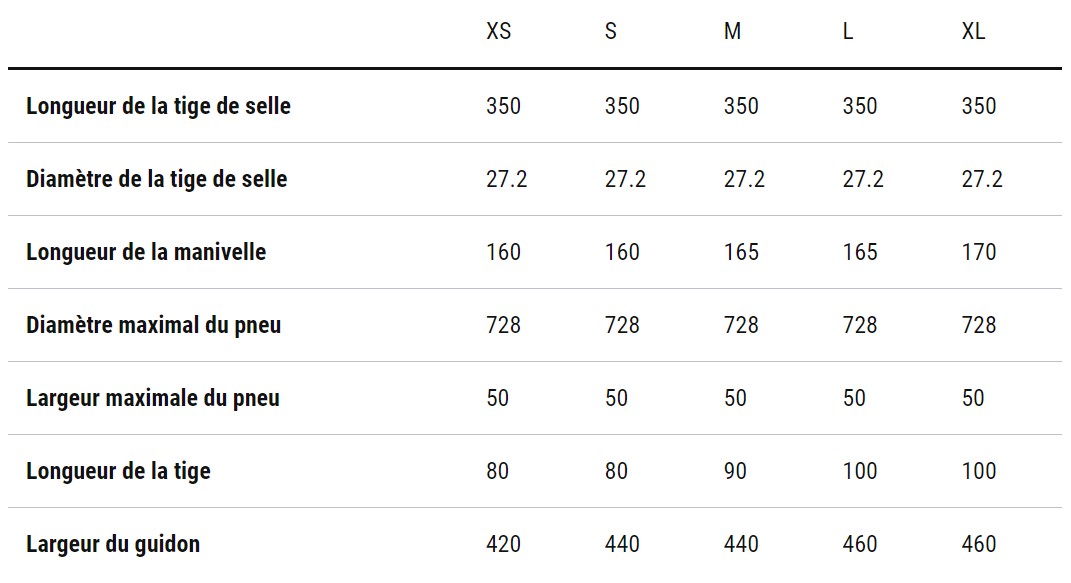The image size is (1071, 583).
Task: Click the 460 handlebar width value for XL
Action: 979,545
